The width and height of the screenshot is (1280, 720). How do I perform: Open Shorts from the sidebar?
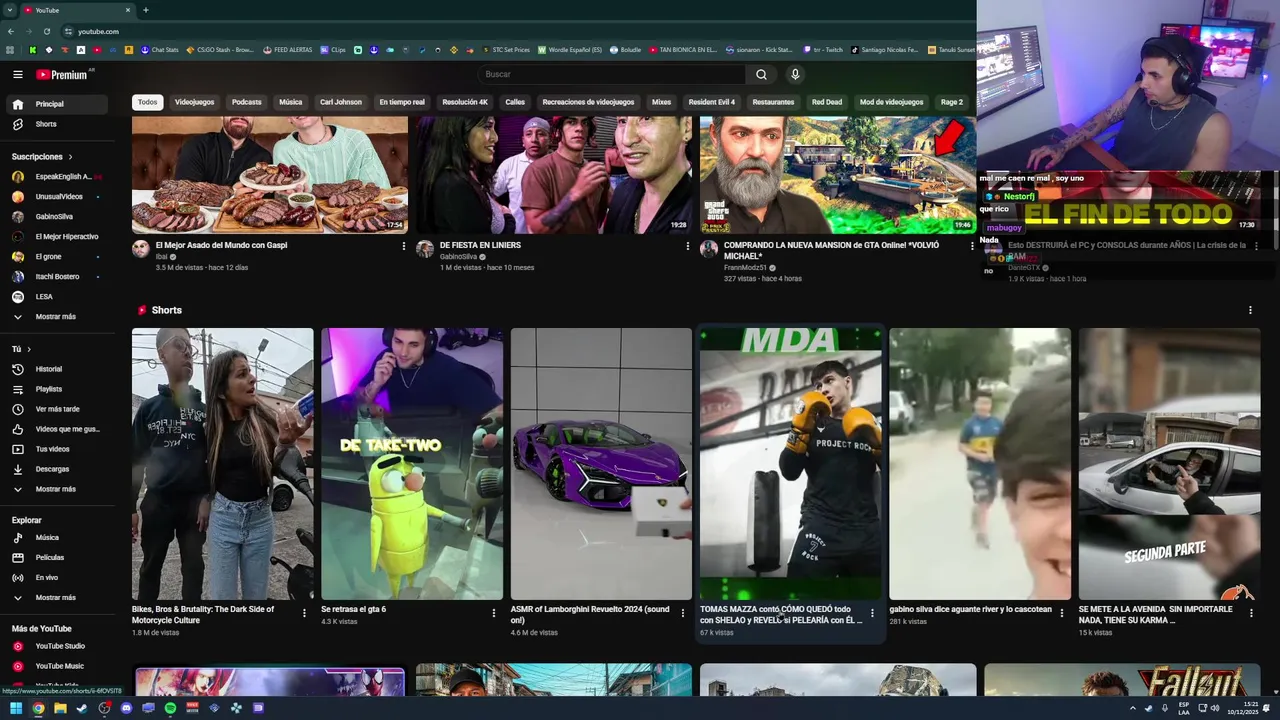pos(58,124)
